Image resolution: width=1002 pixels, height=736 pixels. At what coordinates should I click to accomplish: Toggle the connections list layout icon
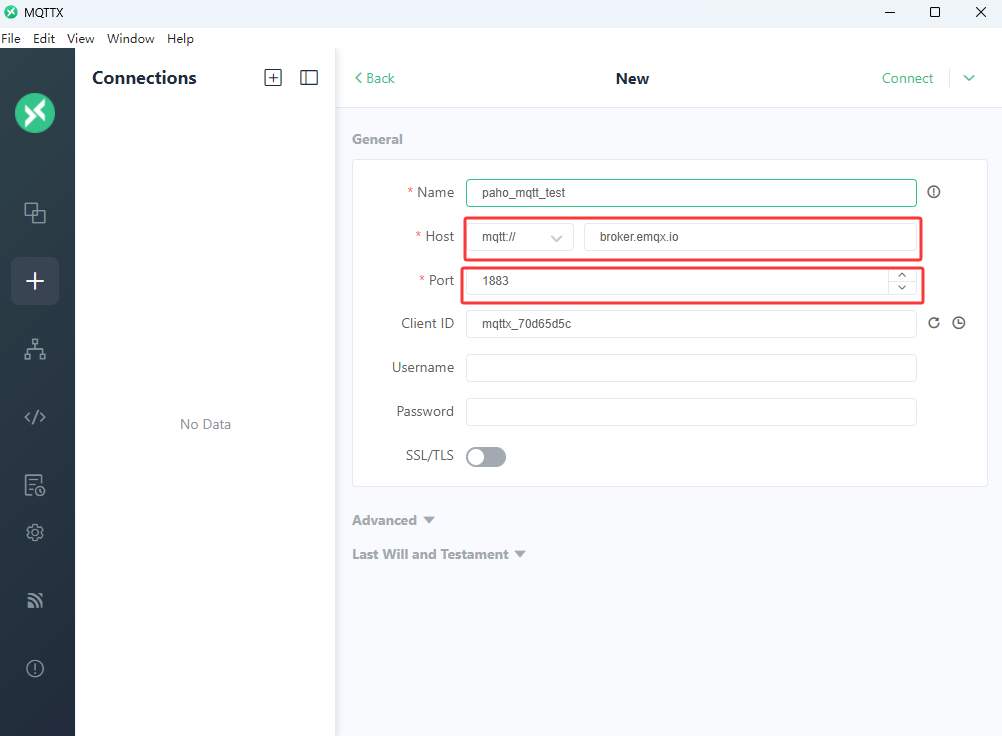click(309, 78)
